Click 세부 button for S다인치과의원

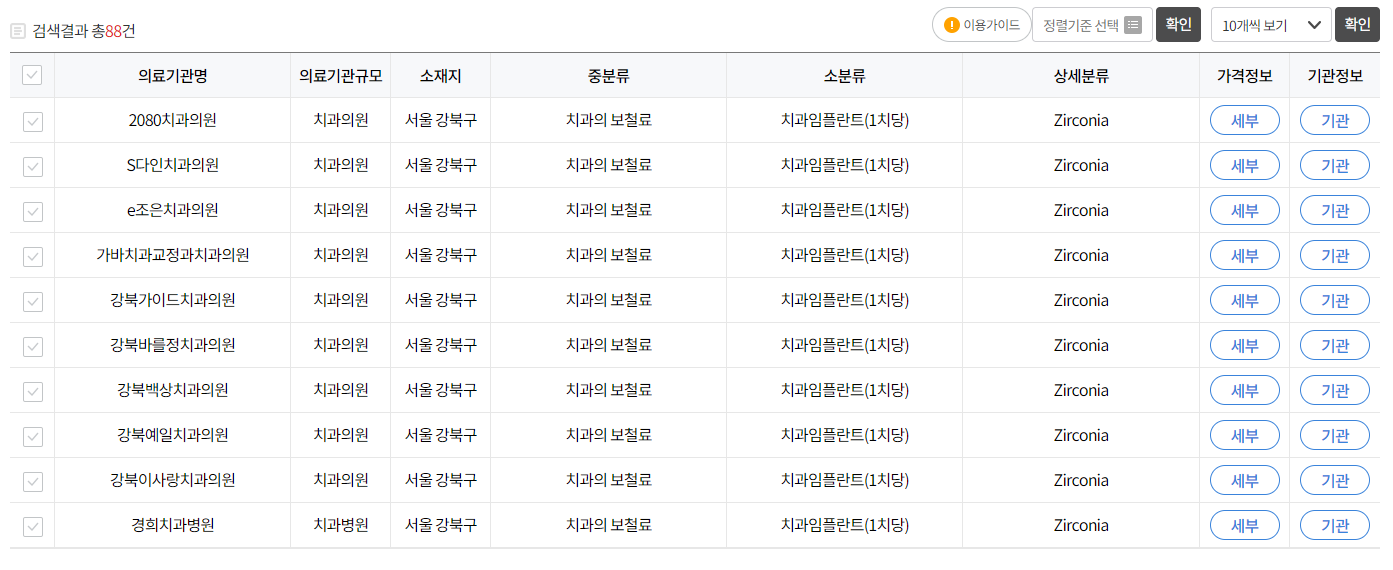(x=1245, y=166)
